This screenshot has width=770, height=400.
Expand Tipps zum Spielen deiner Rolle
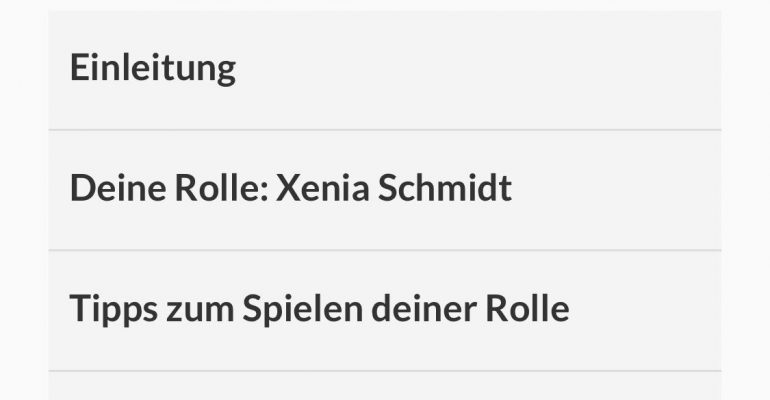click(x=385, y=310)
